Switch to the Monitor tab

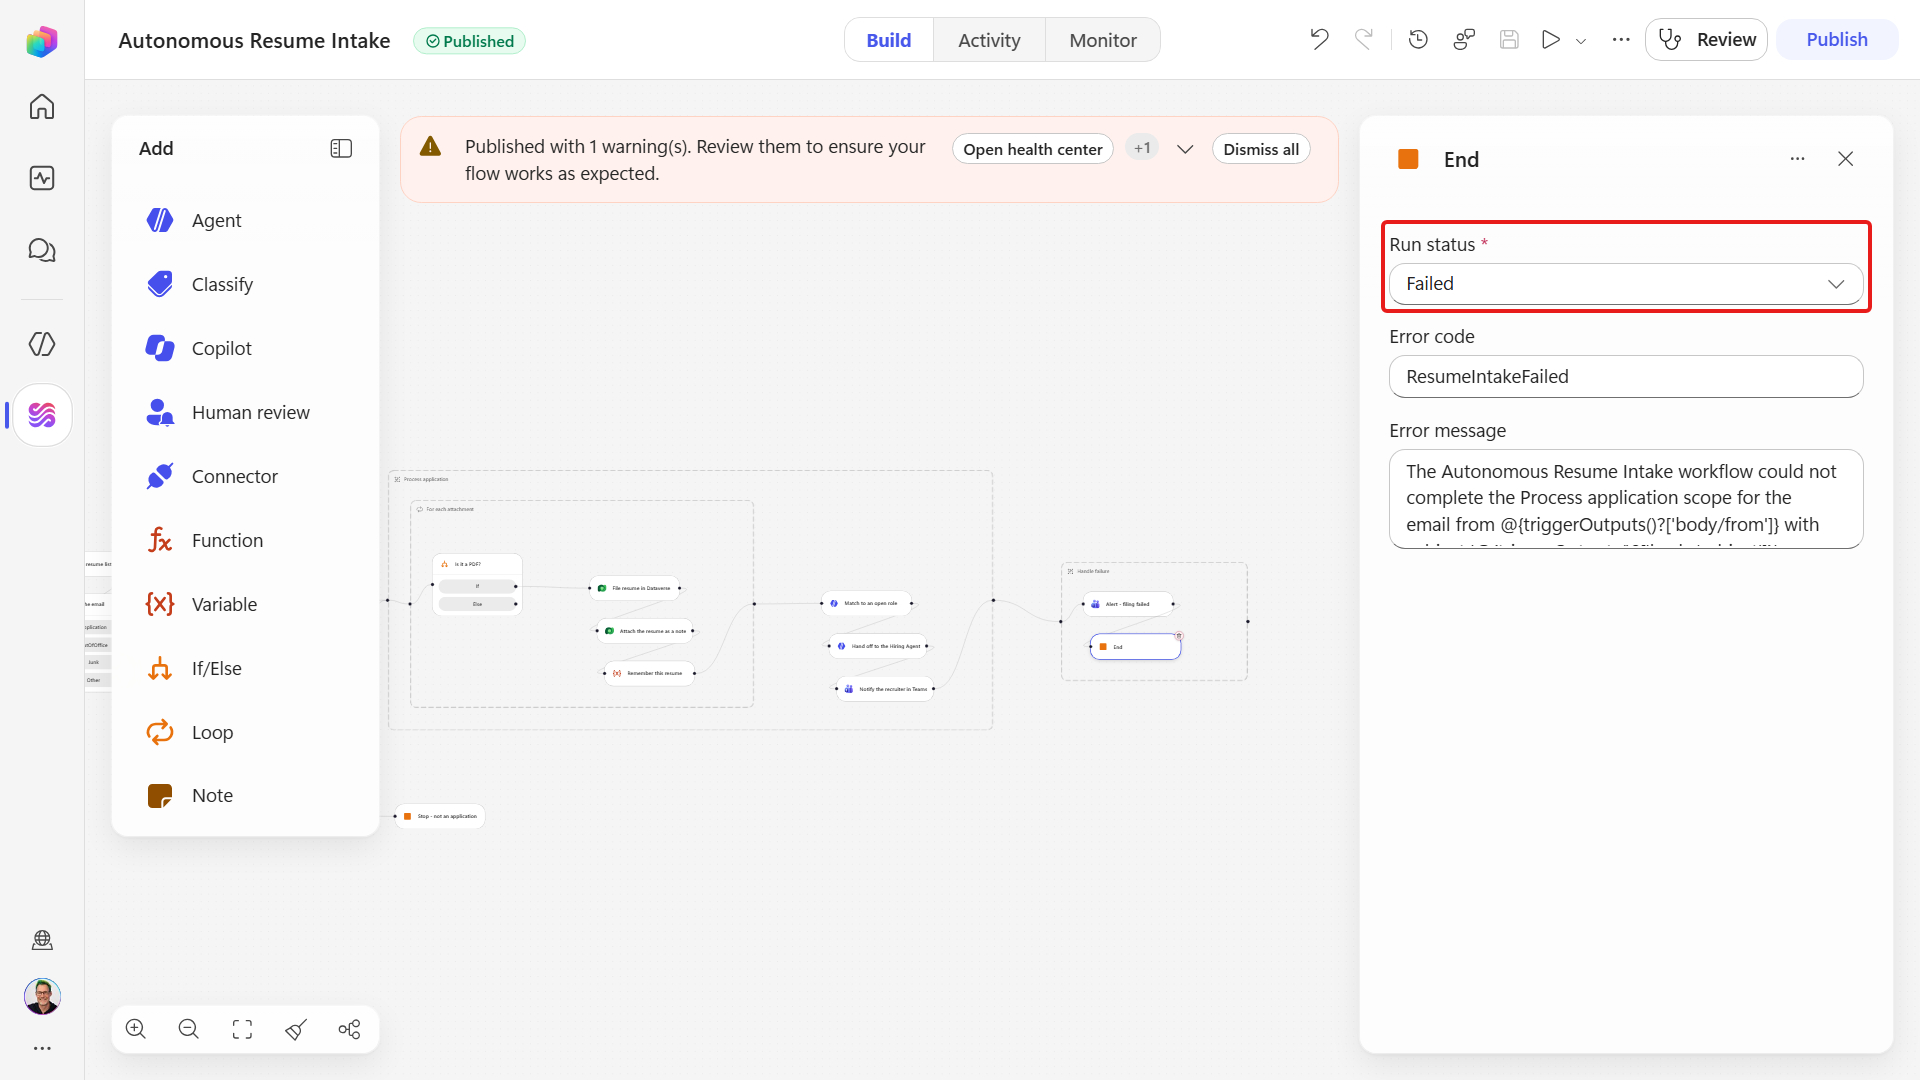pyautogui.click(x=1103, y=40)
